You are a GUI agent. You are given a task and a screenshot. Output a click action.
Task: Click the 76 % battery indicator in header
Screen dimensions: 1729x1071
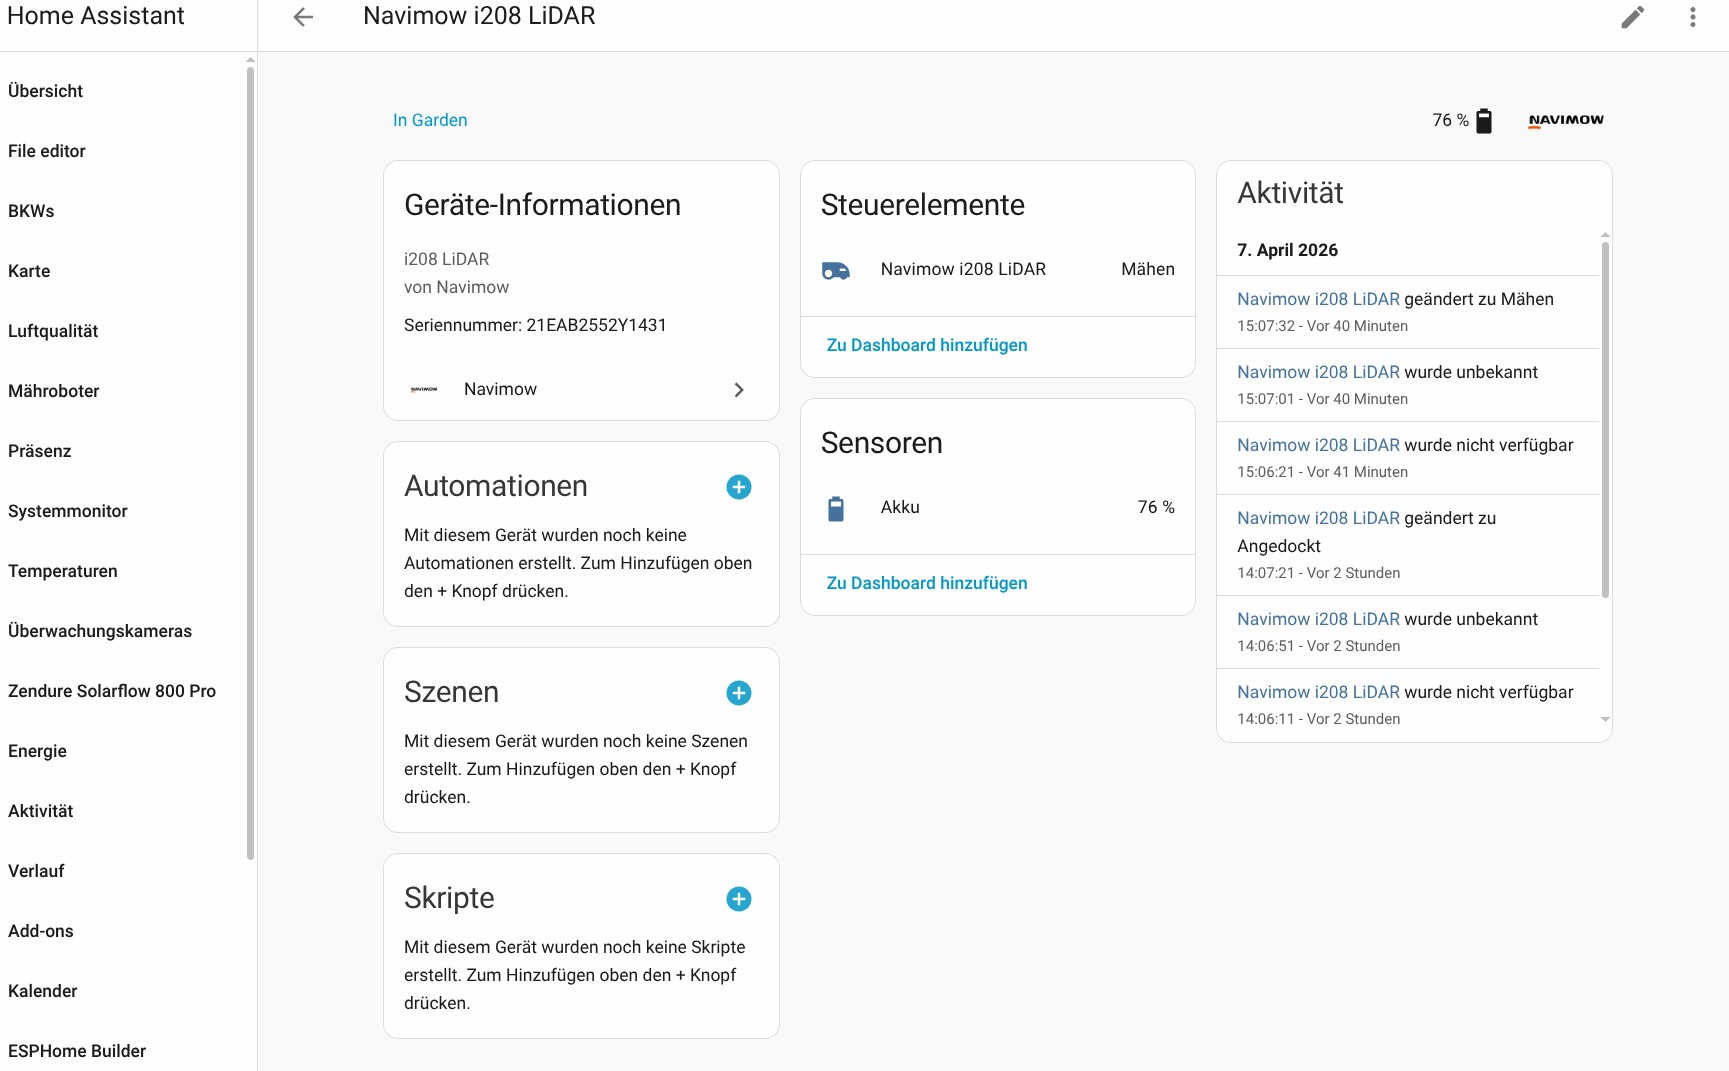(1461, 120)
